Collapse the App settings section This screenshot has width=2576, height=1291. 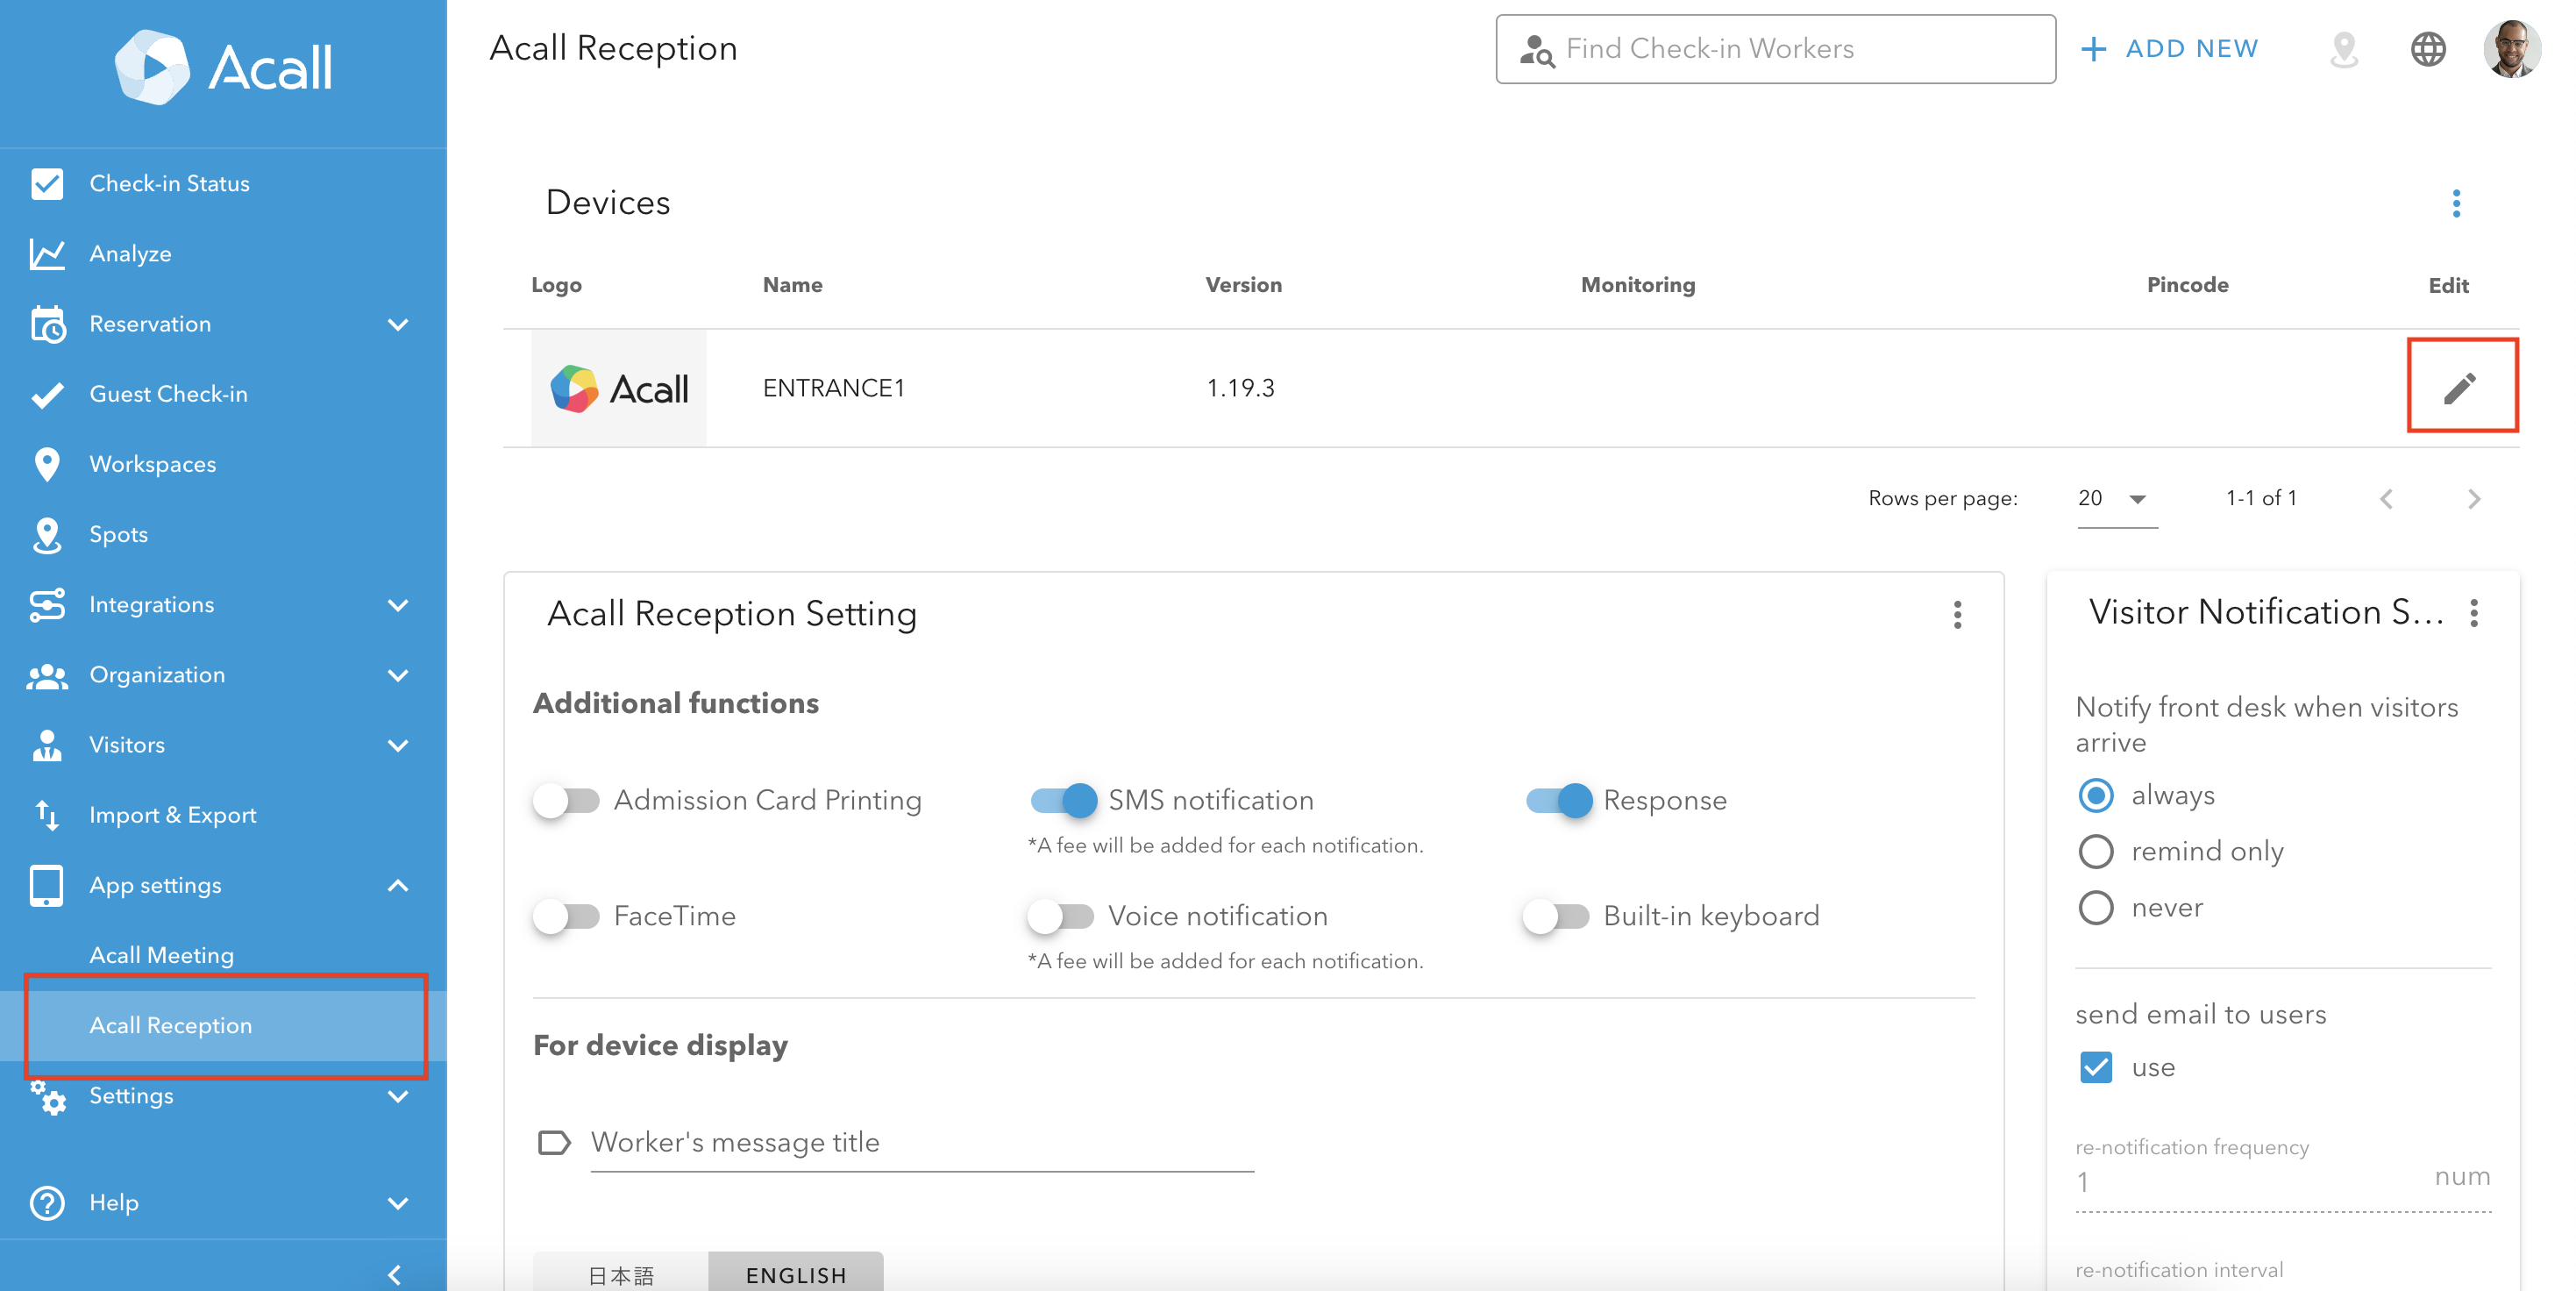coord(398,885)
